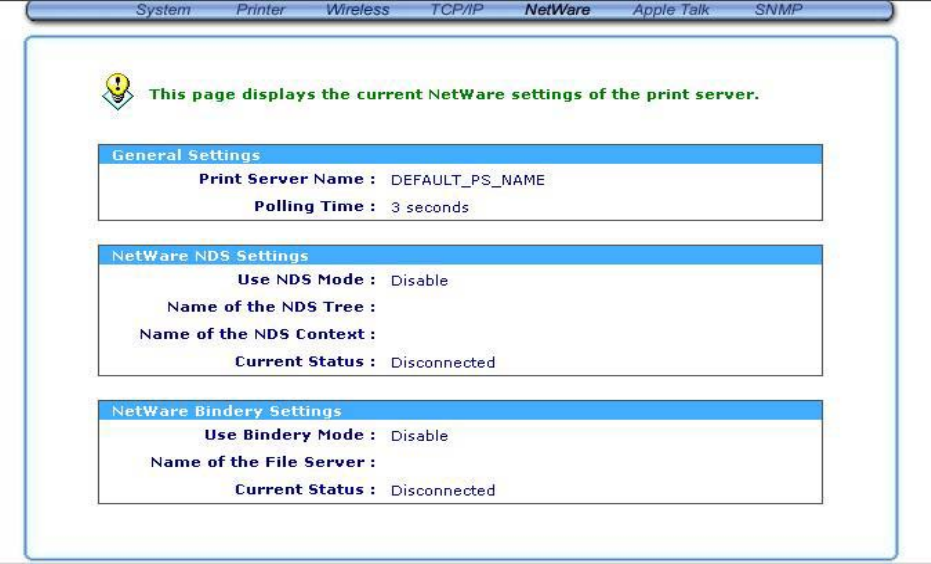Click the Name of the File Server label

[263, 462]
